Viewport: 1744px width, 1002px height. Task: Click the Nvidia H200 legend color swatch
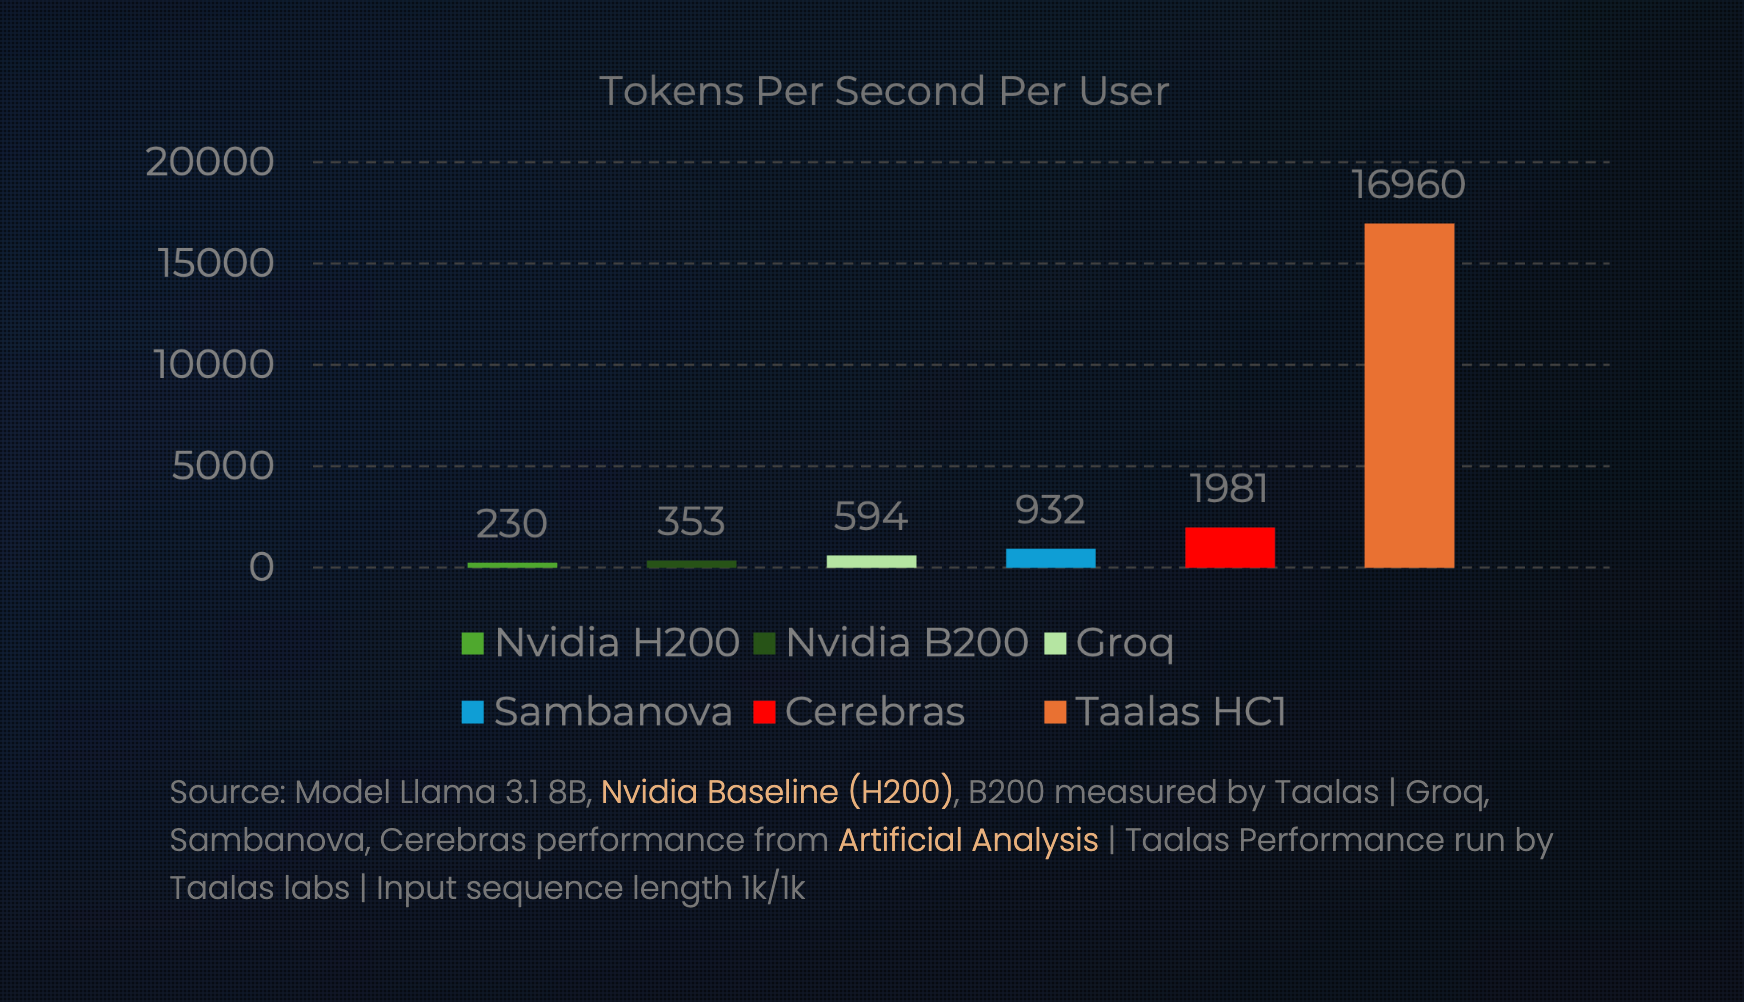click(x=473, y=643)
